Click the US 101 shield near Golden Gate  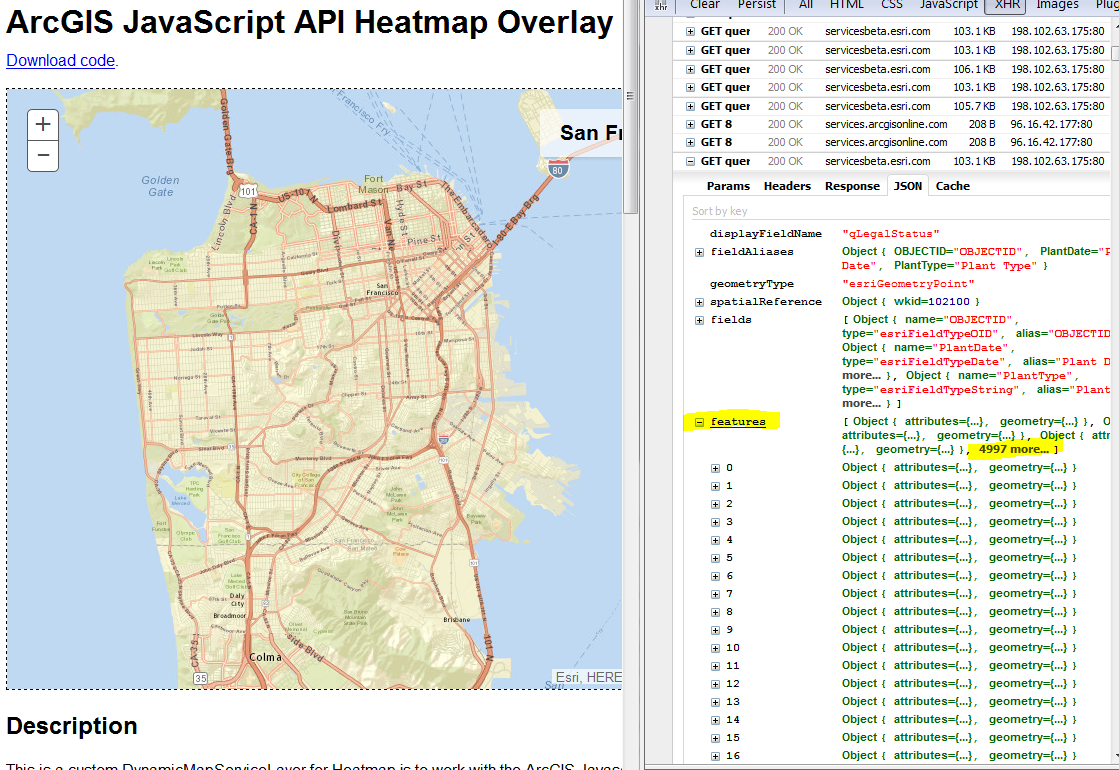click(248, 191)
